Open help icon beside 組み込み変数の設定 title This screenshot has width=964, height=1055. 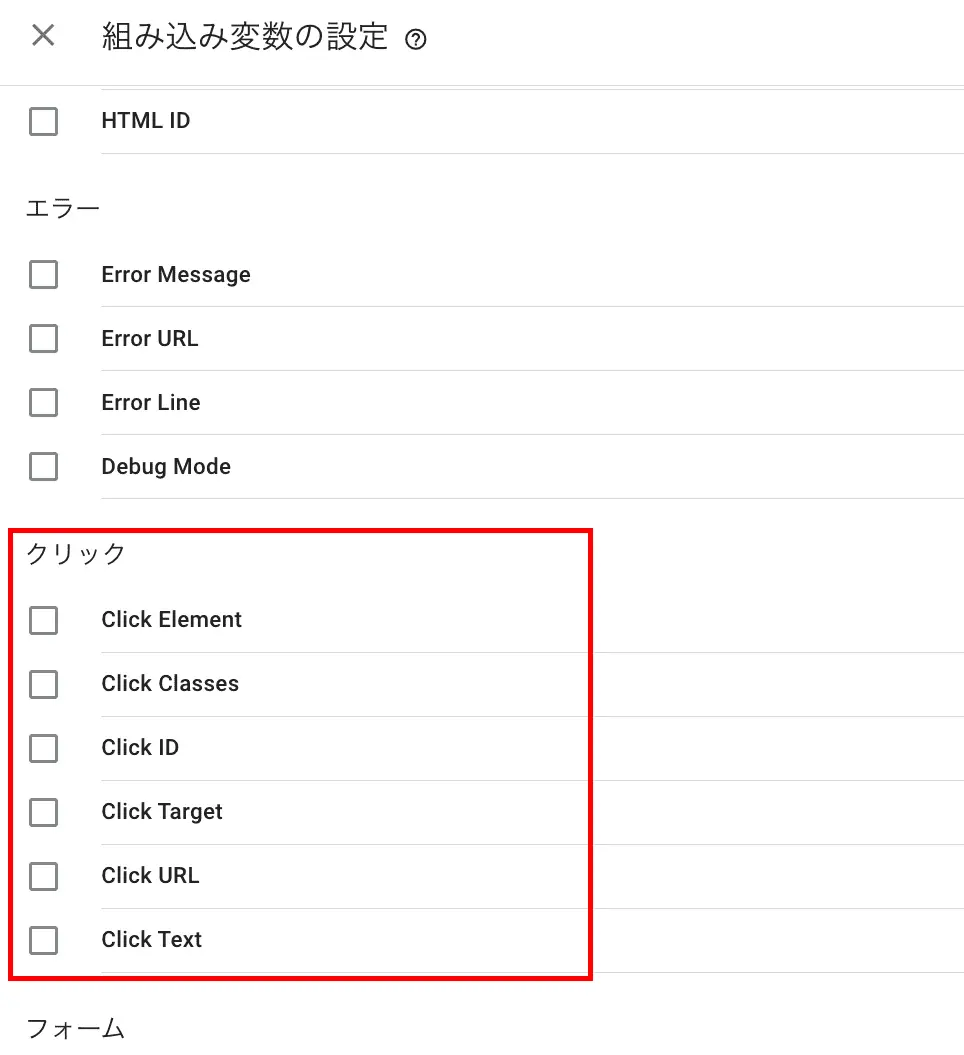tap(416, 40)
